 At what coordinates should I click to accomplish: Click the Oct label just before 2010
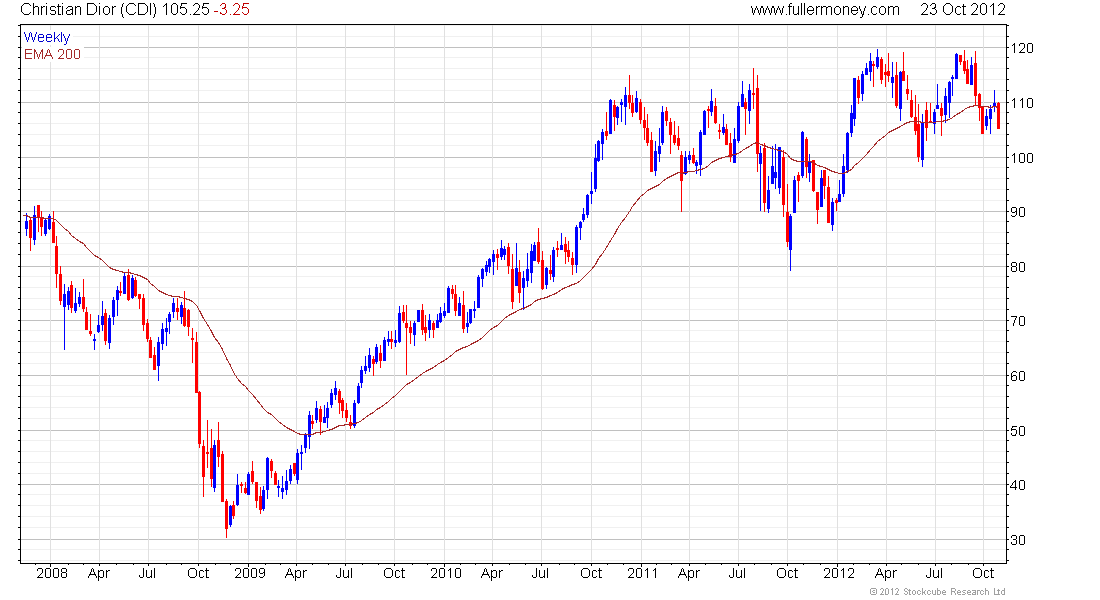tap(394, 573)
